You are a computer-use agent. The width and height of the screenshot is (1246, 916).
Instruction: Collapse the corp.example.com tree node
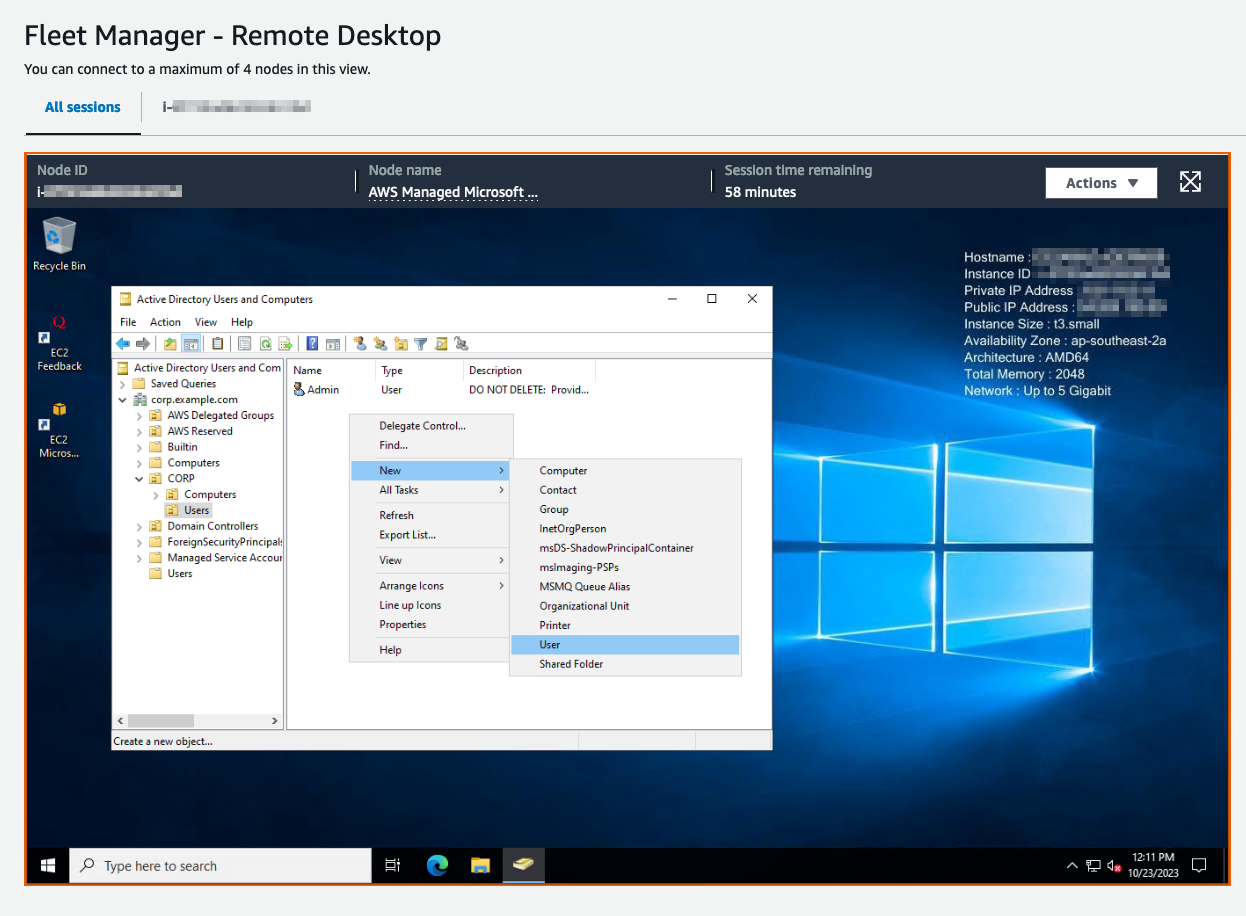(x=122, y=398)
